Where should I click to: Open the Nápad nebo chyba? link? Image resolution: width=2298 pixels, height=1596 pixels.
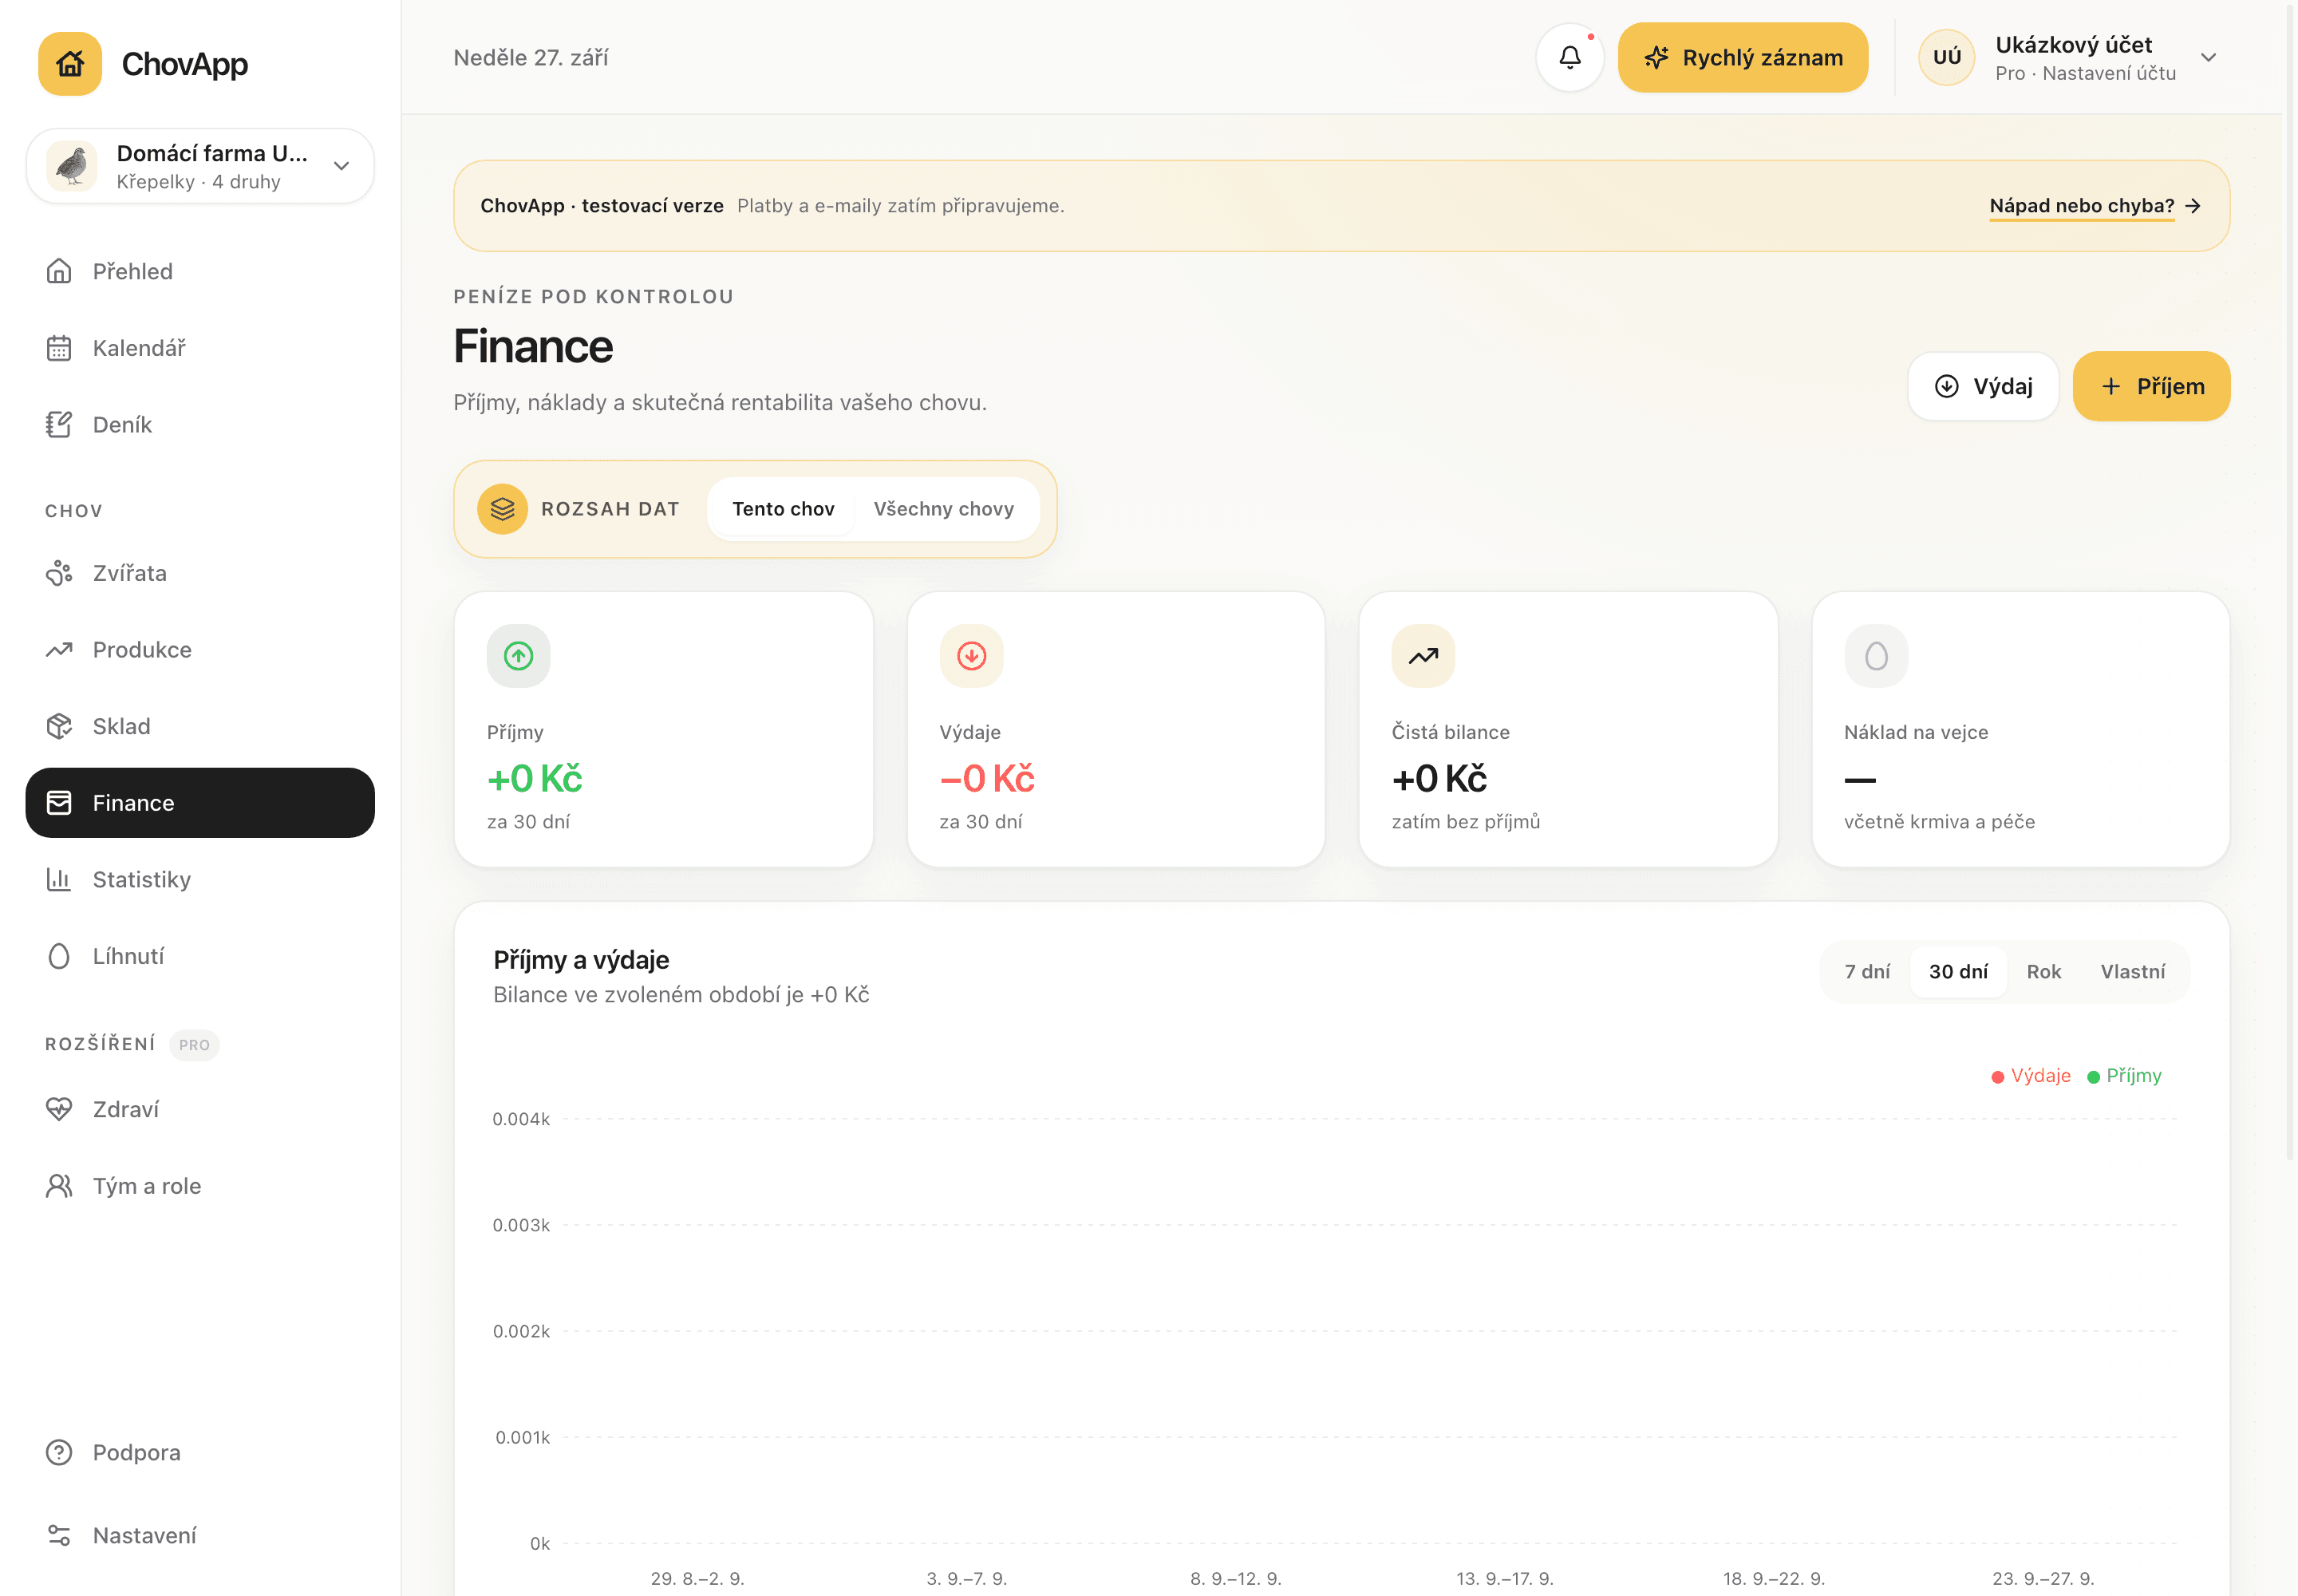pyautogui.click(x=2094, y=206)
